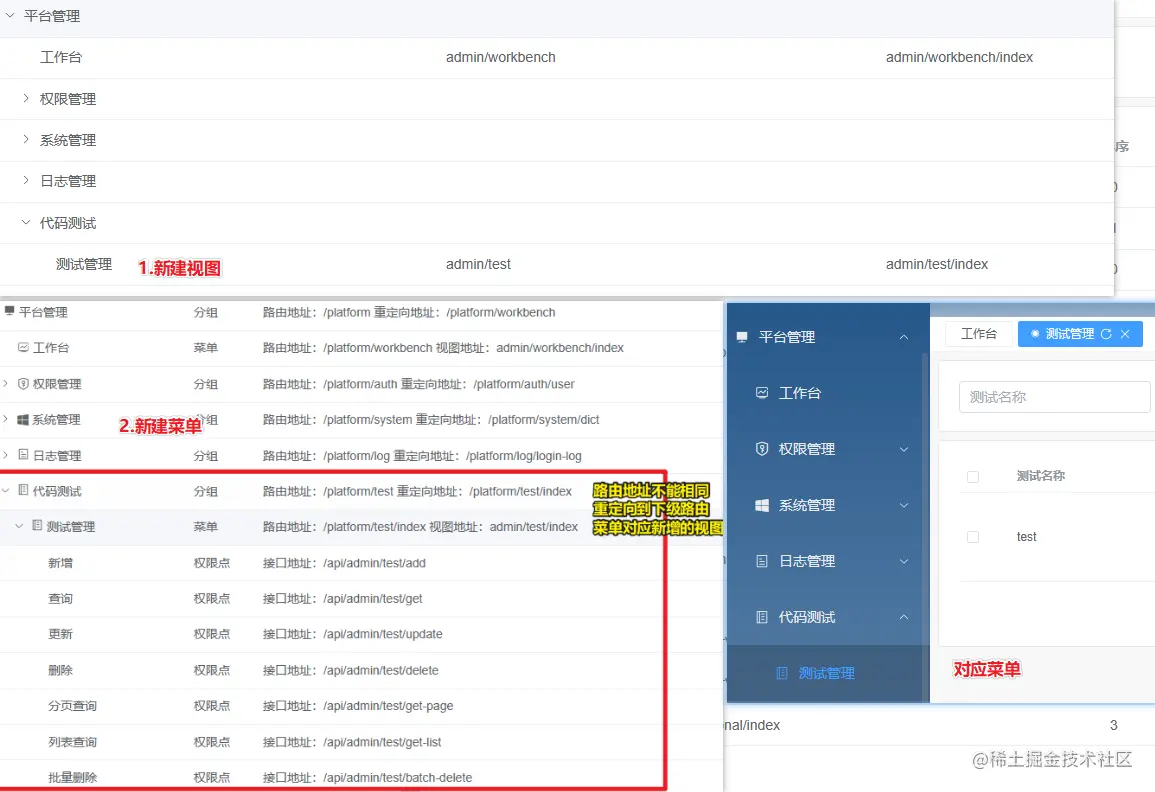Screen dimensions: 1155x792
Task: Click the 工作台 chart icon in dark sidebar
Action: 762,393
